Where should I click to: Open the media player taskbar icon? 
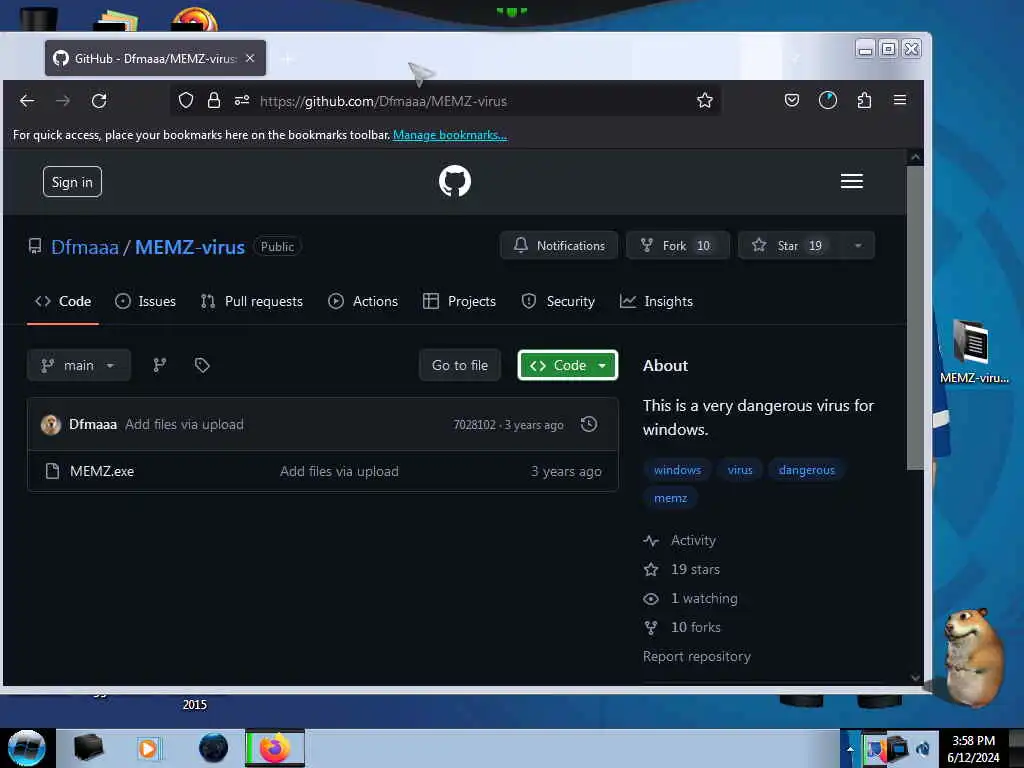pos(148,748)
